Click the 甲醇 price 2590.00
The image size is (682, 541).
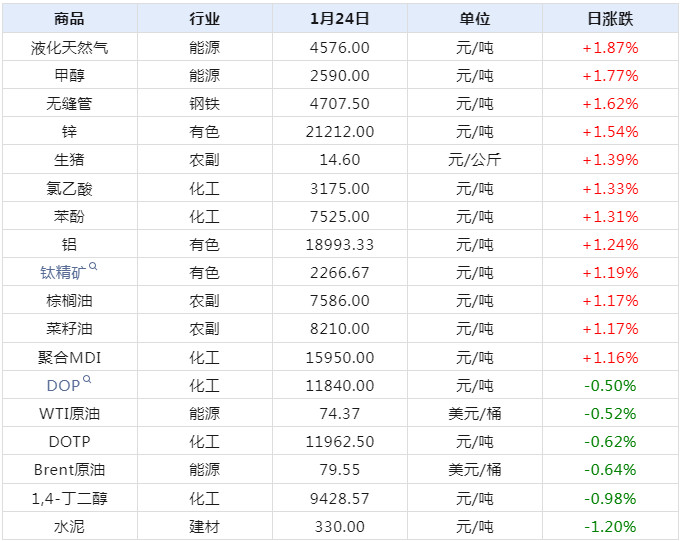point(340,75)
